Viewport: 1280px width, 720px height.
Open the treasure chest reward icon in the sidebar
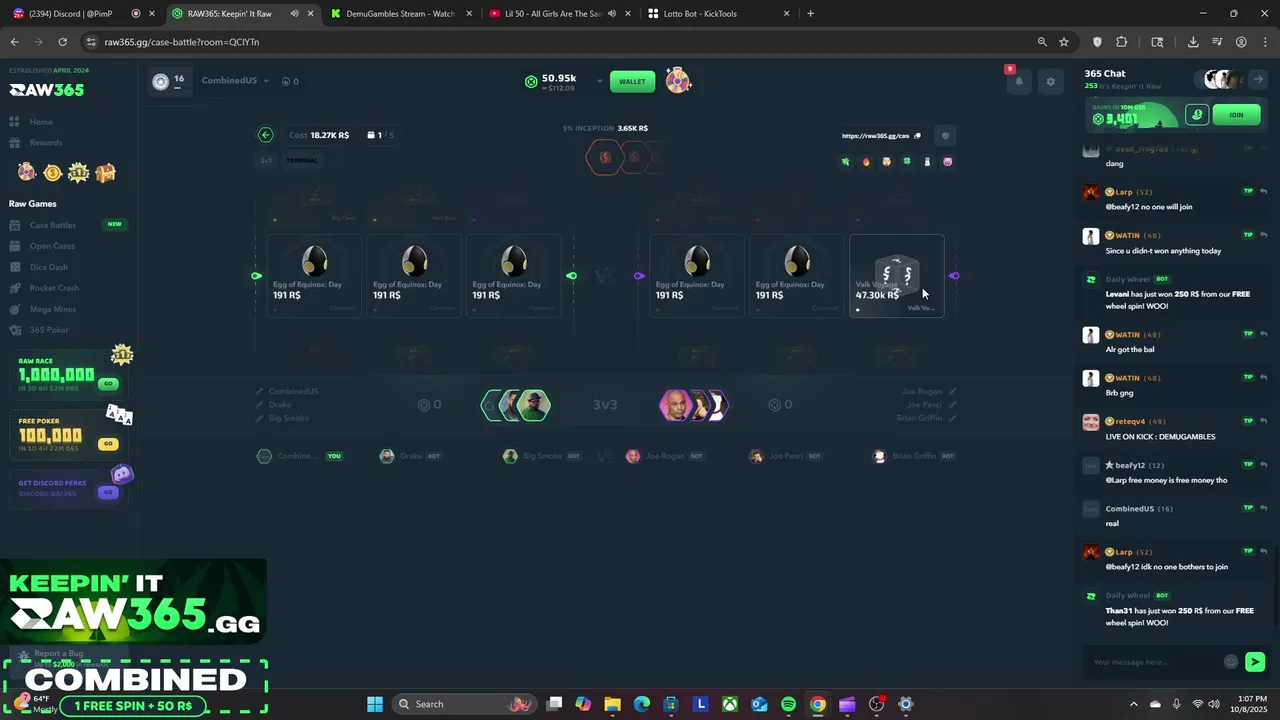tap(105, 173)
